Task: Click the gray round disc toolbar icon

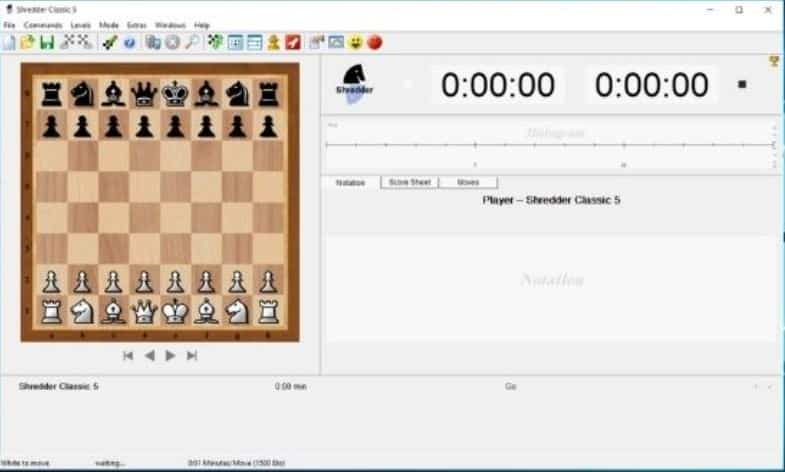Action: click(172, 43)
